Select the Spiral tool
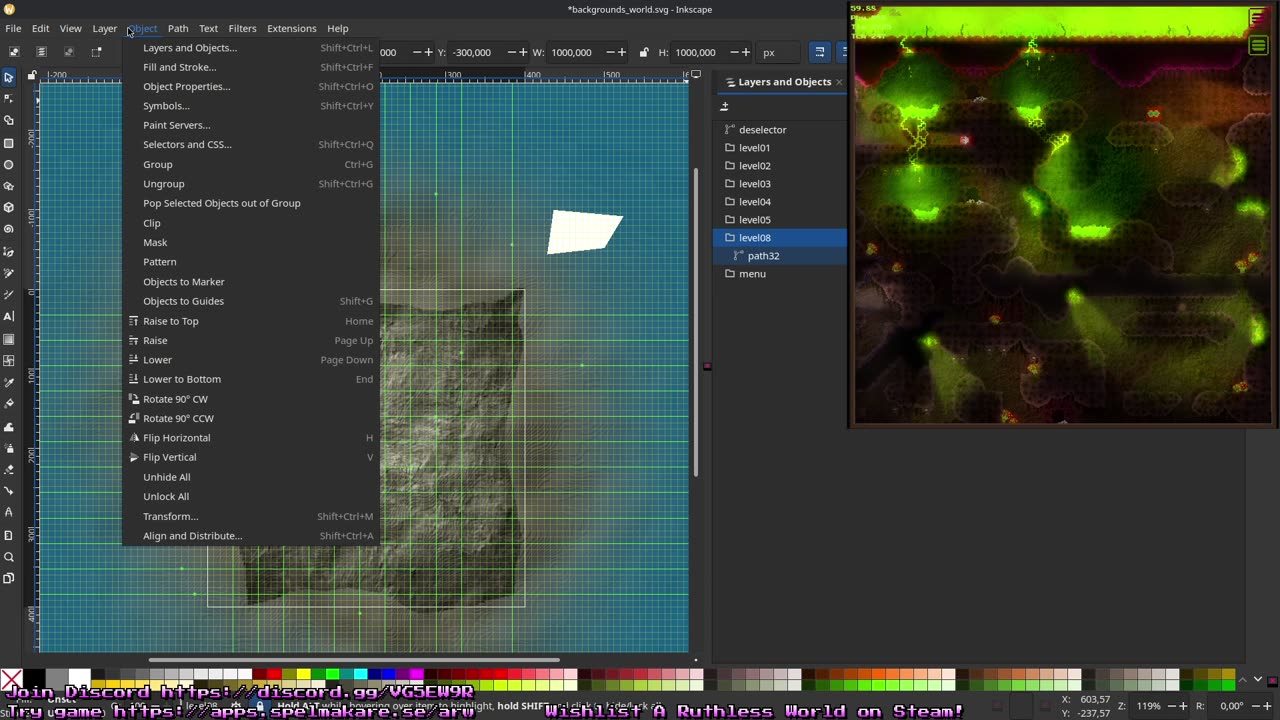This screenshot has width=1280, height=720. point(9,229)
